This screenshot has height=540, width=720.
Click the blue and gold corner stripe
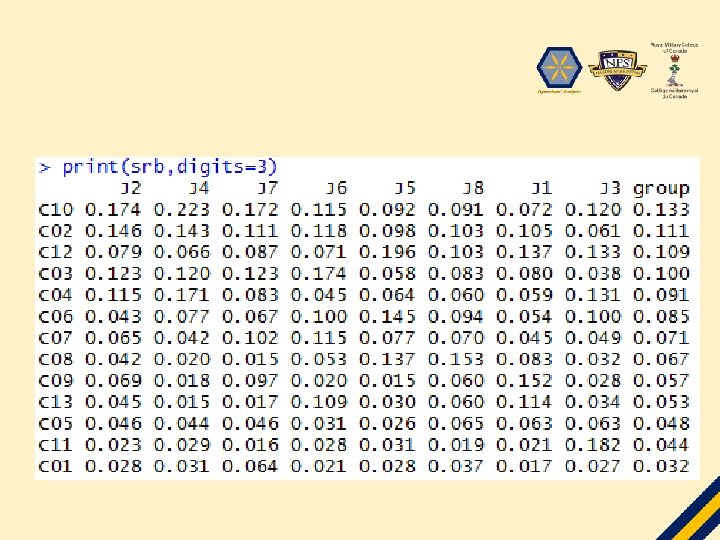[691, 511]
